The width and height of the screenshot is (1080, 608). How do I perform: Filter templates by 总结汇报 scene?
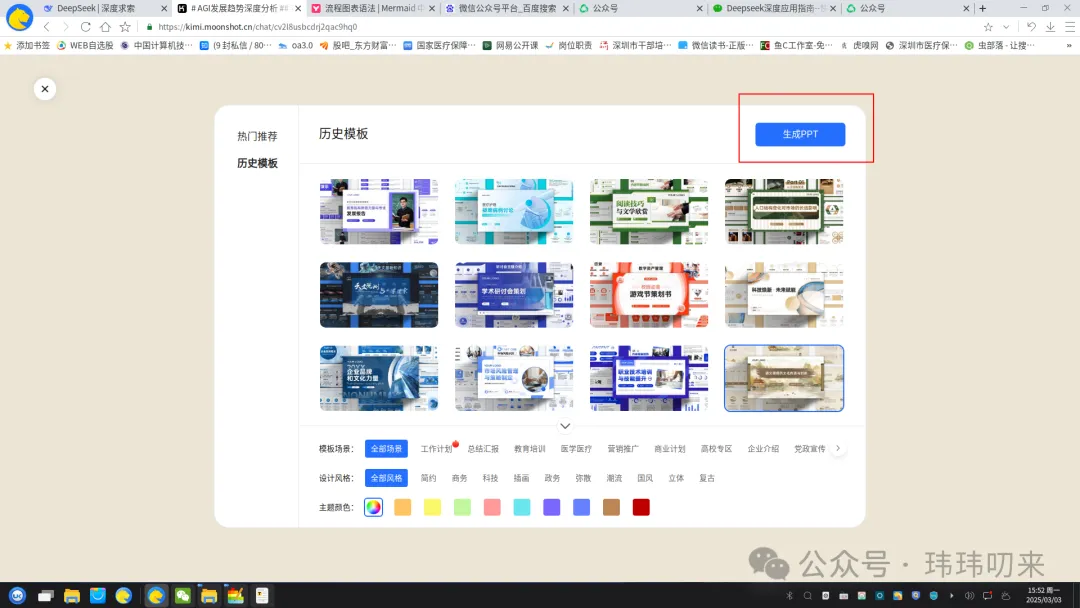pos(483,449)
